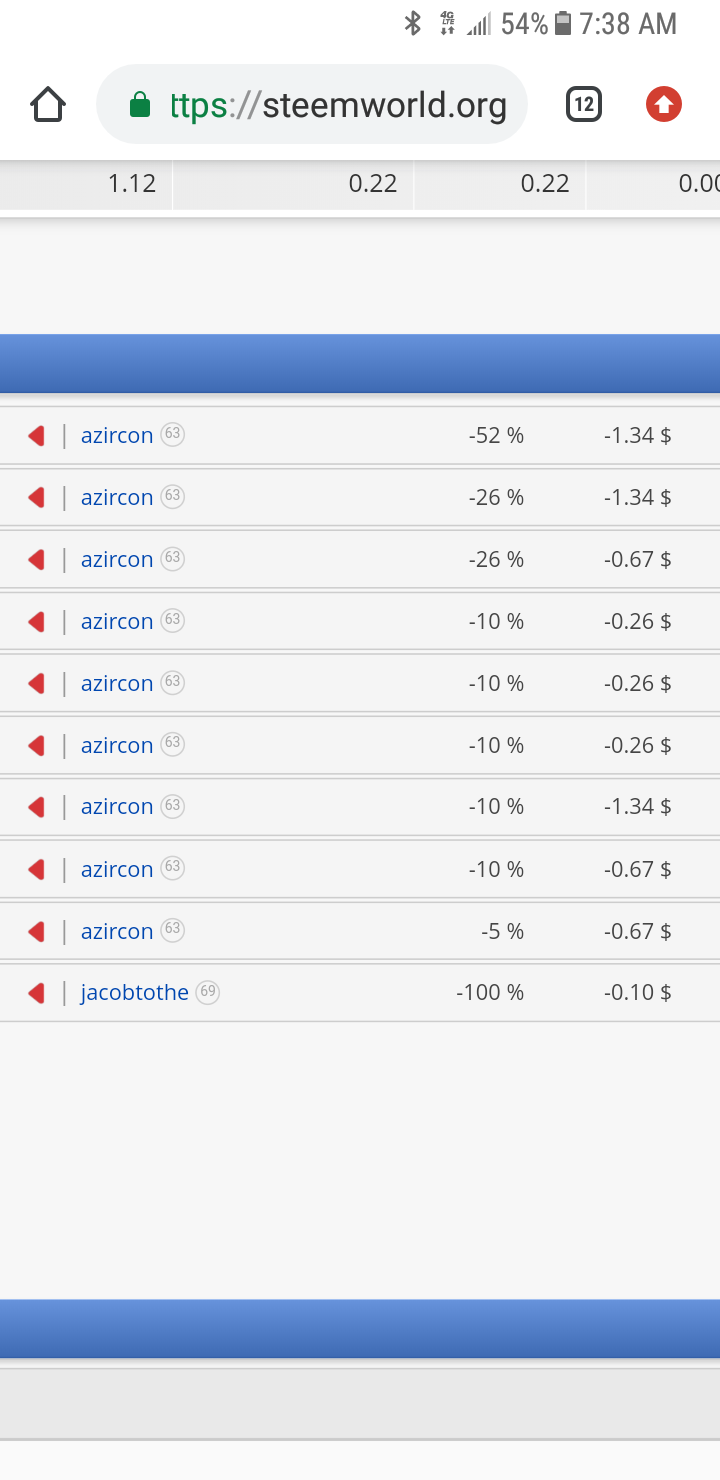Select the 1.12 table cell
Viewport: 720px width, 1480px height.
click(86, 184)
